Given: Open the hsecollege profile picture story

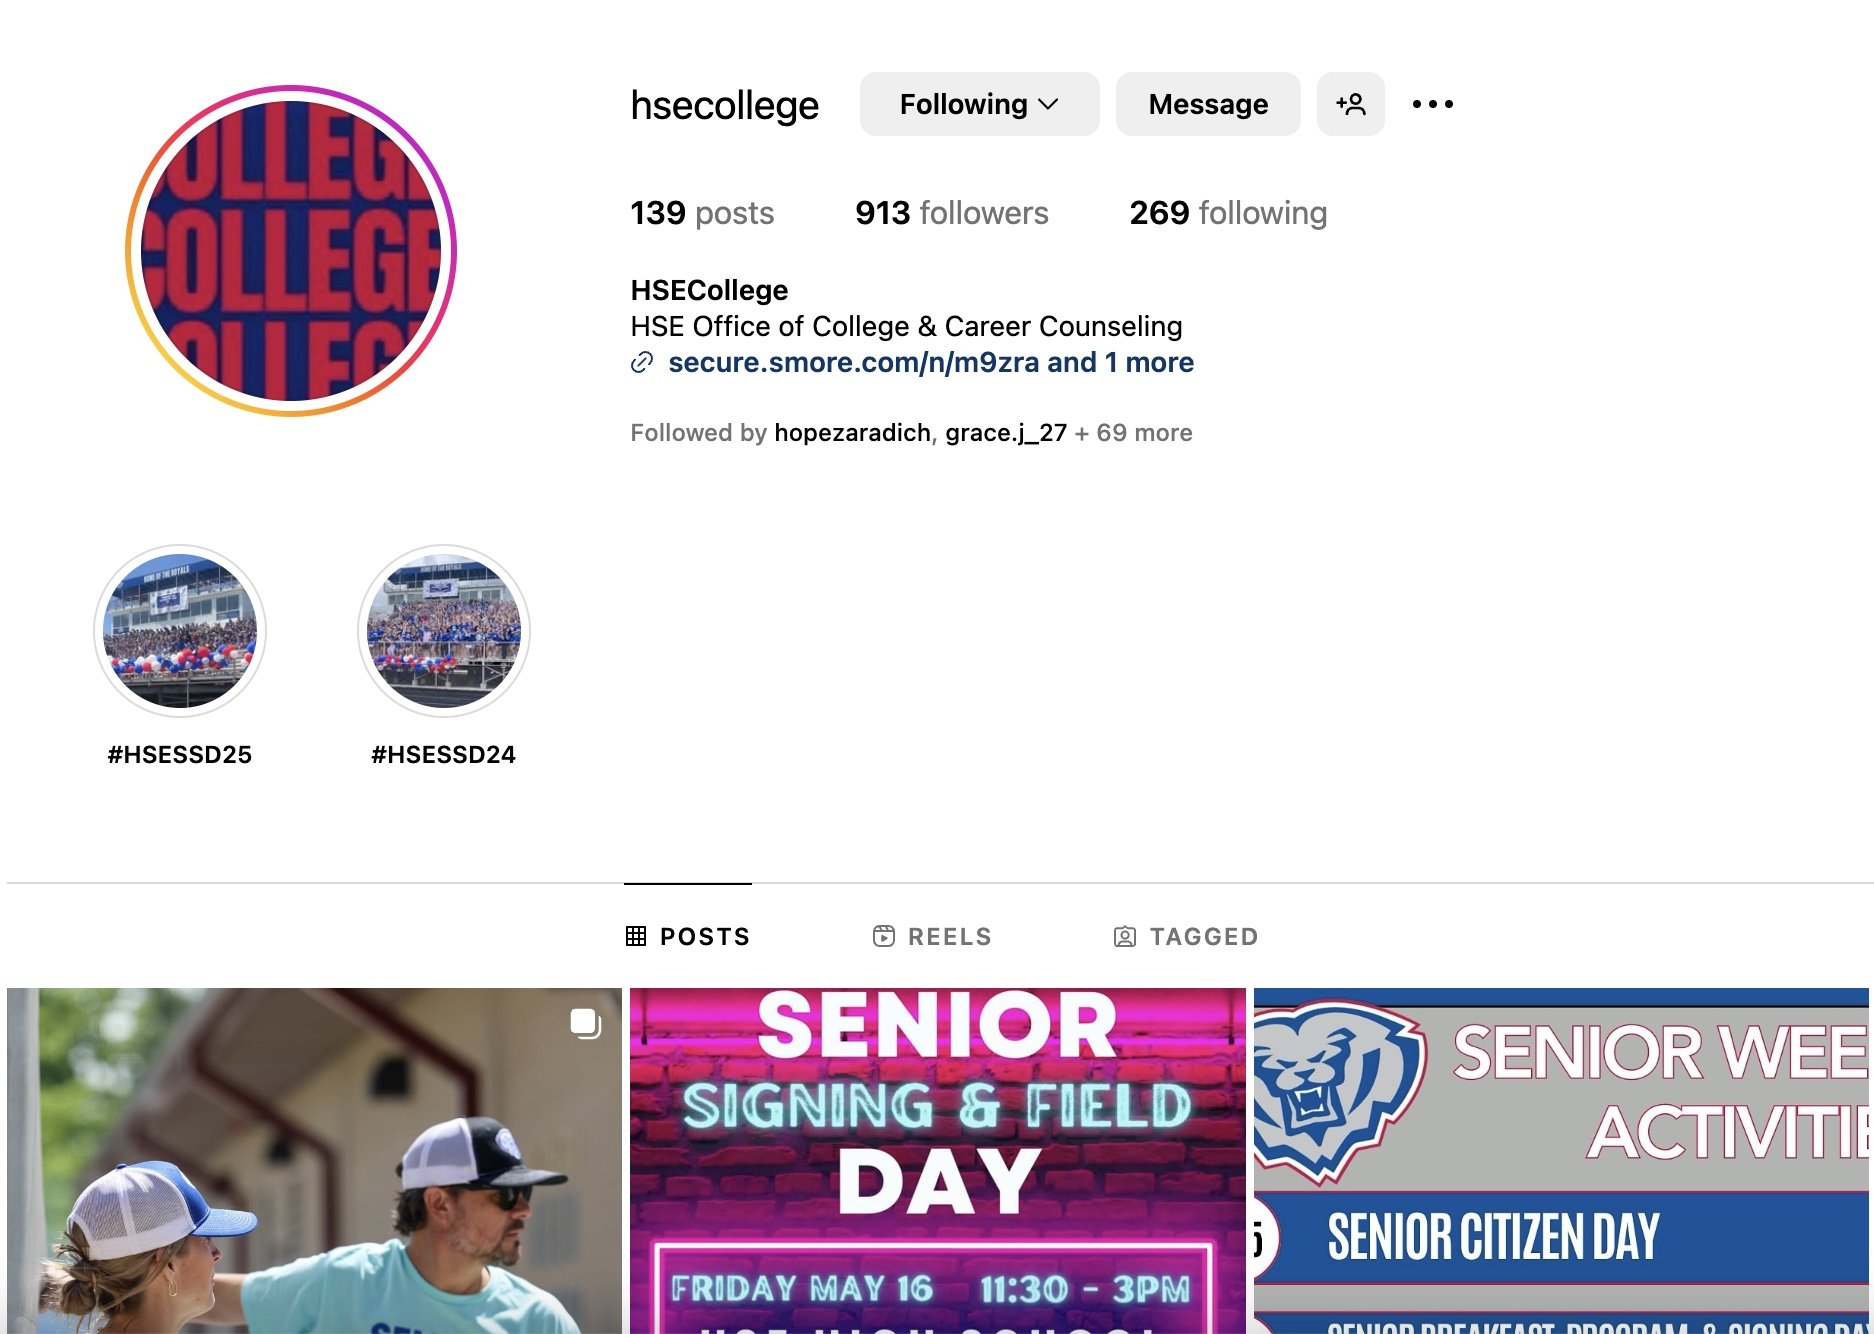Looking at the screenshot, I should [x=291, y=251].
